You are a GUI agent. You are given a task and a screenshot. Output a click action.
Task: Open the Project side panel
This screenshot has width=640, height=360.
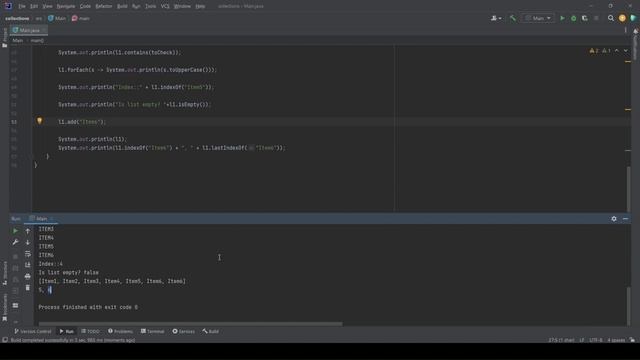[x=4, y=38]
